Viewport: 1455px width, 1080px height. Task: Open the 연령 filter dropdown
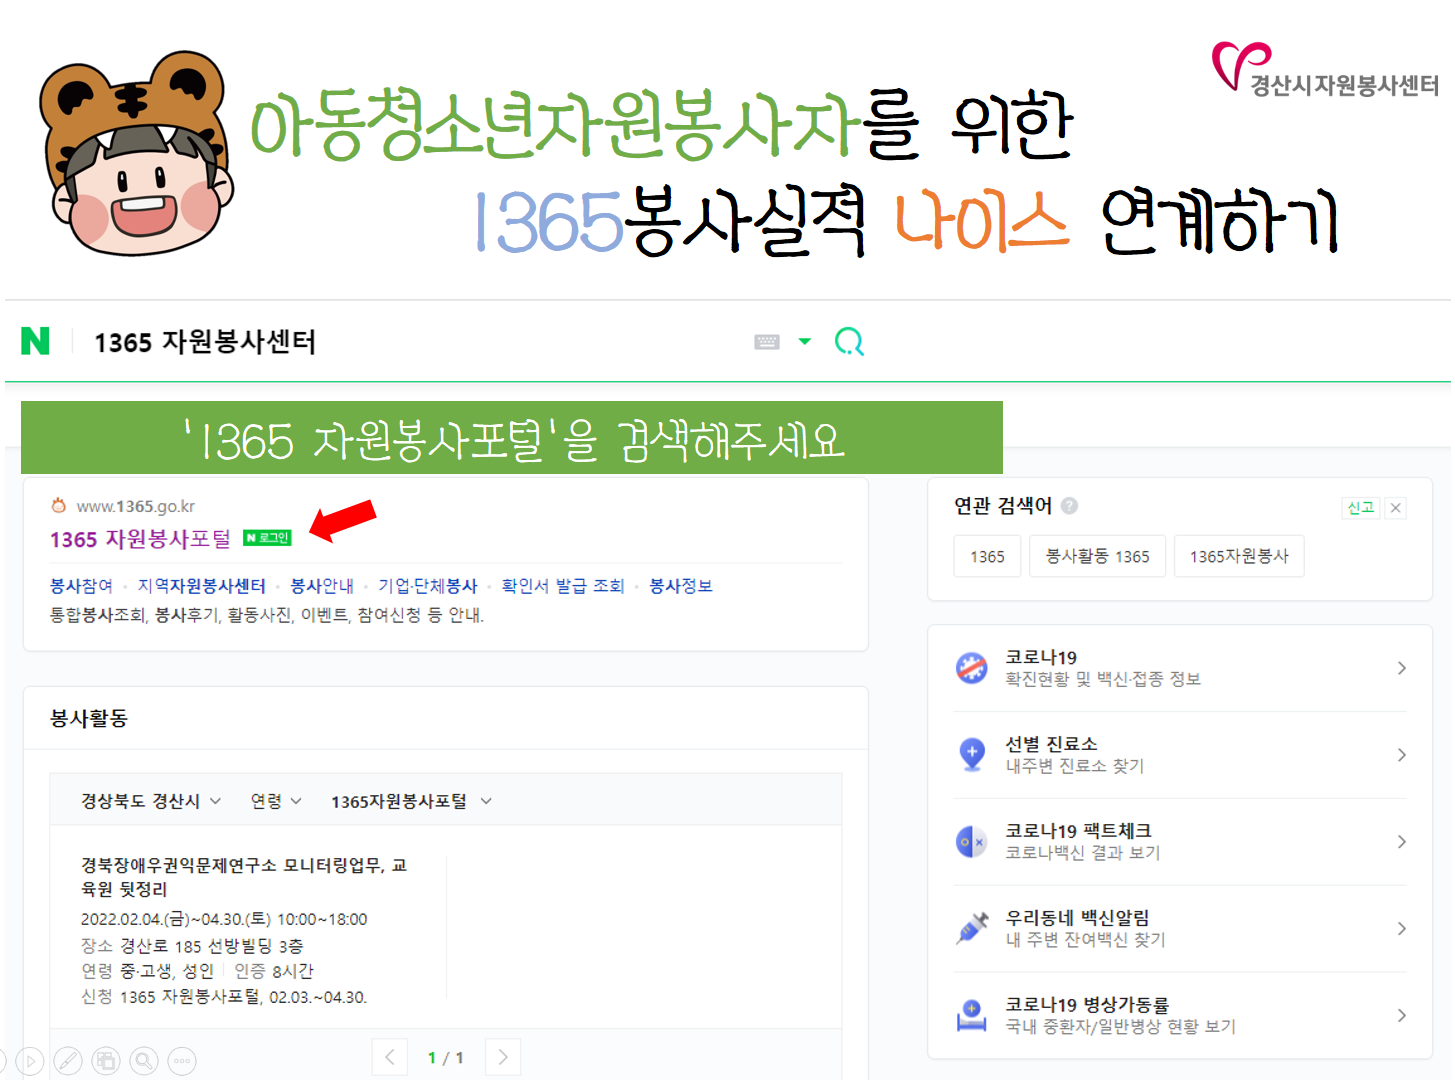coord(276,801)
